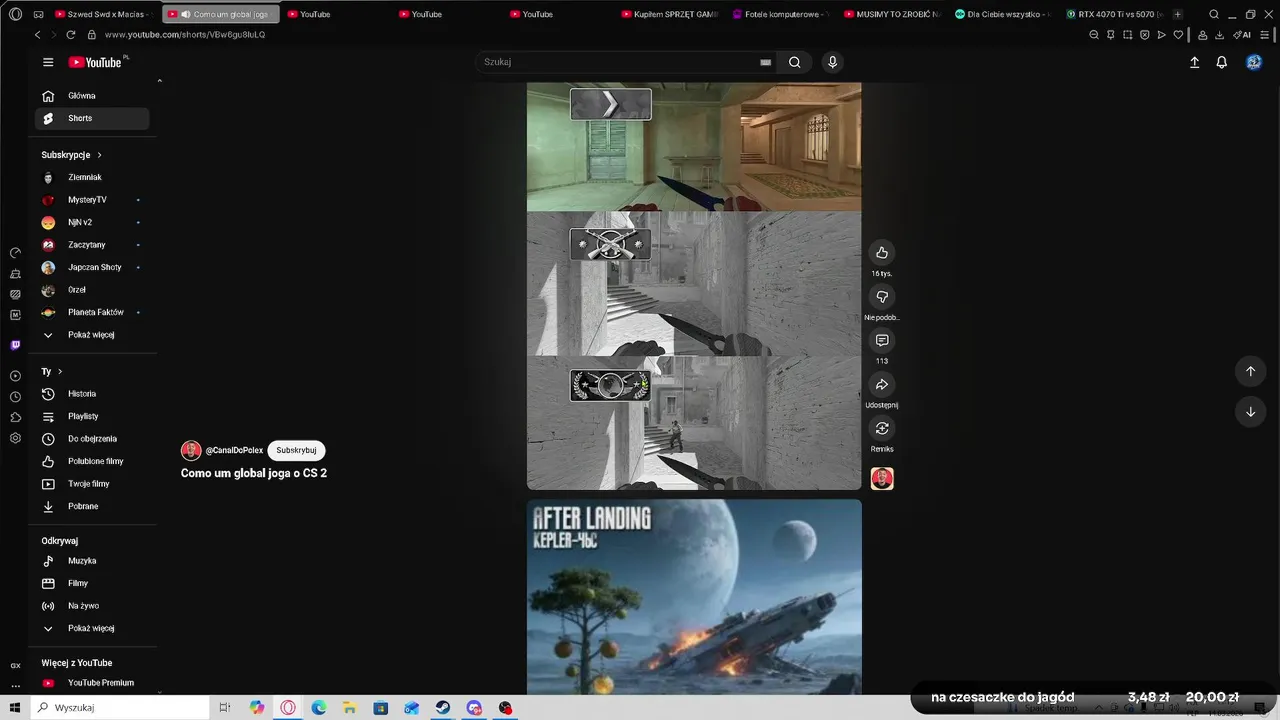This screenshot has width=1280, height=720.
Task: Open the upload/create icon in YouTube header
Action: (x=1194, y=62)
